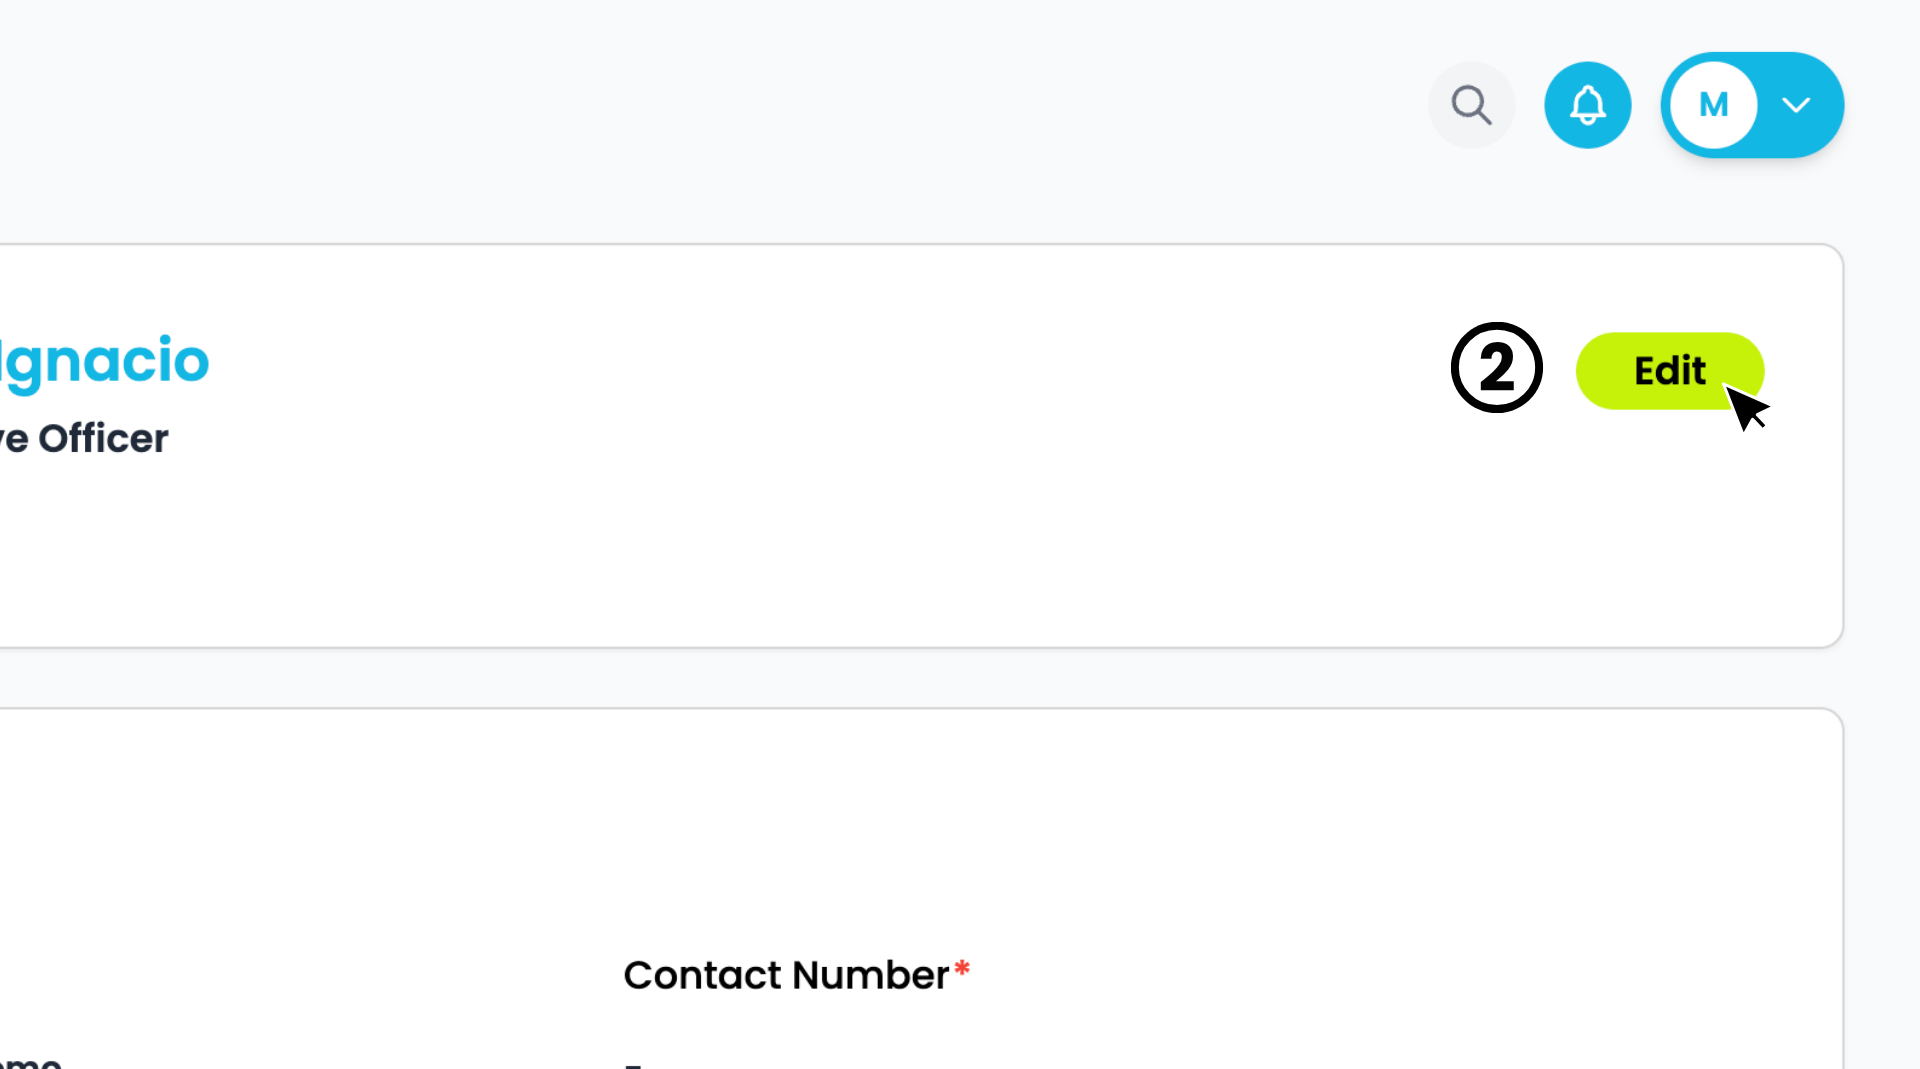Click the cut-off label at bottom left
This screenshot has height=1069, width=1920.
tap(31, 1061)
